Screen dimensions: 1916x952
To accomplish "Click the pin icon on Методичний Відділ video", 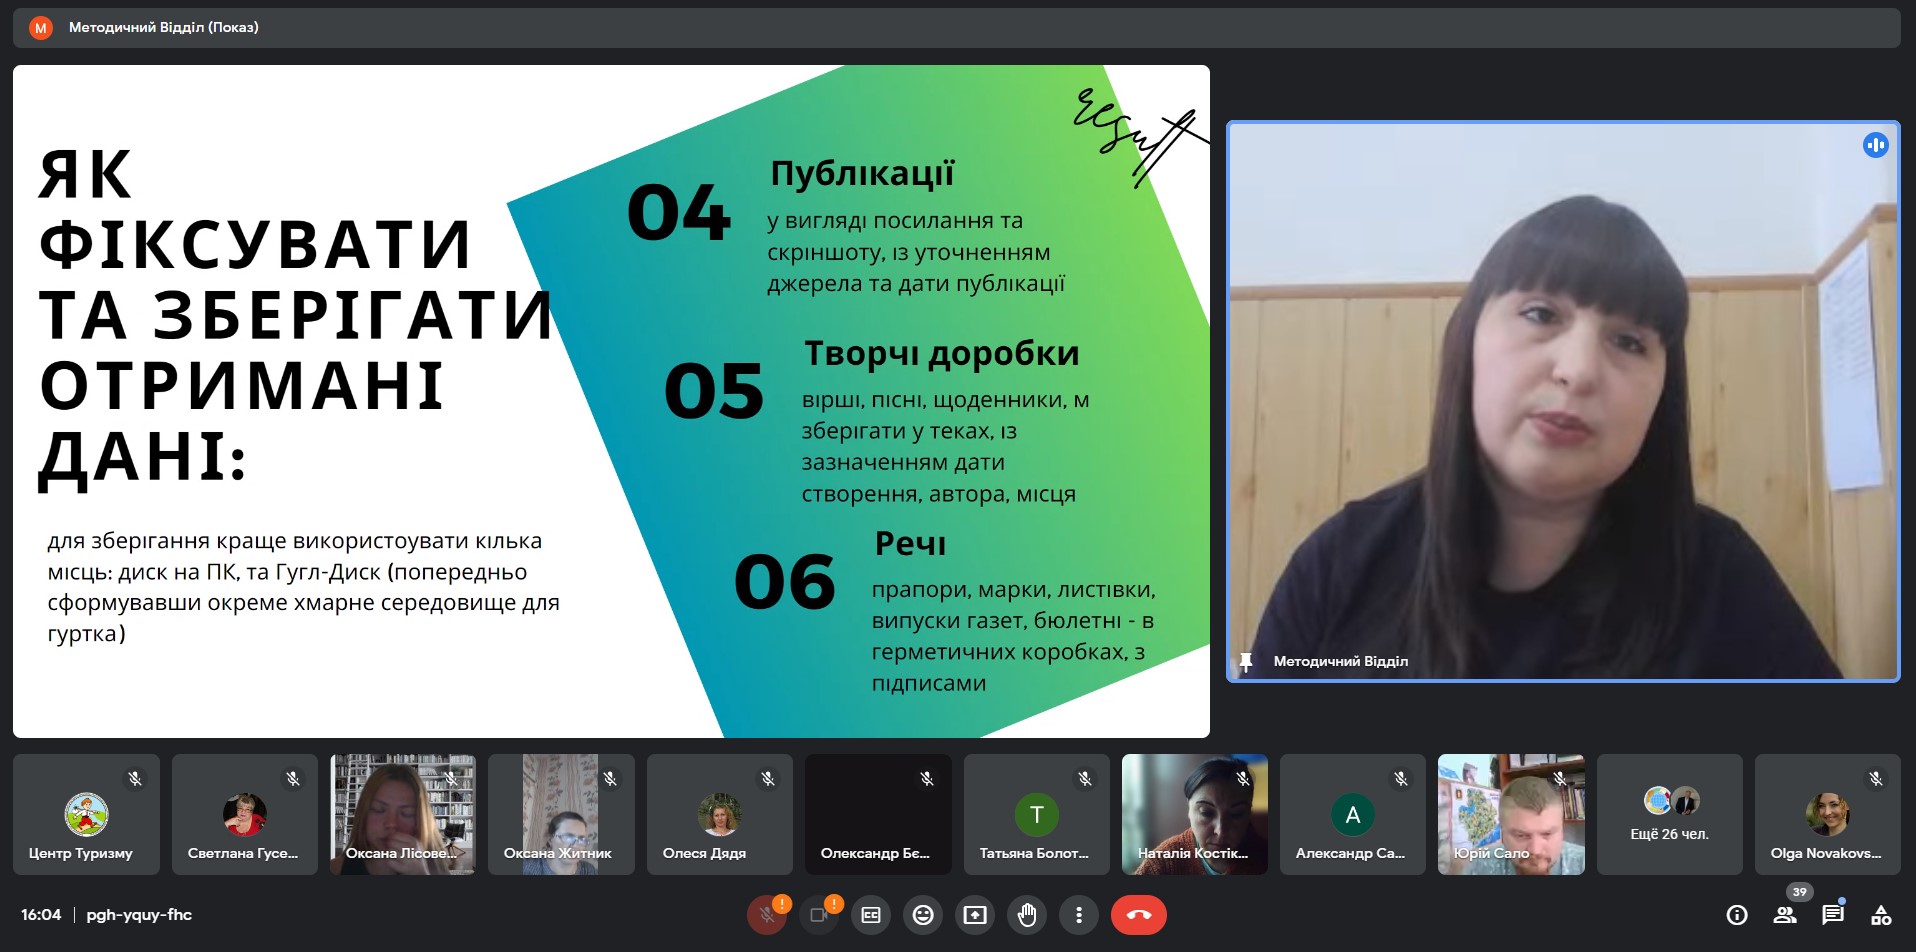I will pyautogui.click(x=1246, y=661).
